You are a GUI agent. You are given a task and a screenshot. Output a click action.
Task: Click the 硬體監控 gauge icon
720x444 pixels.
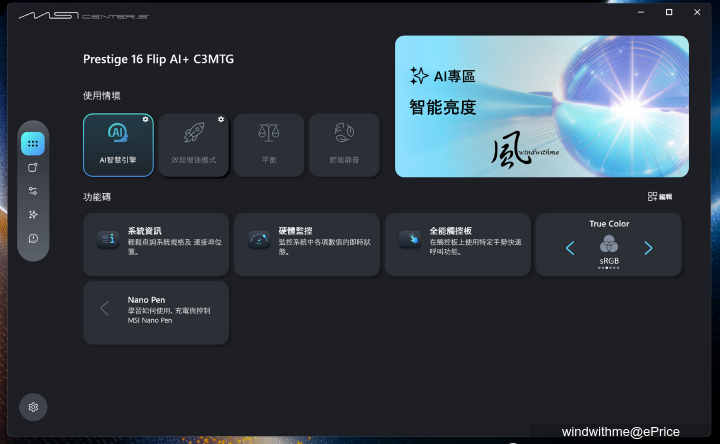point(259,239)
